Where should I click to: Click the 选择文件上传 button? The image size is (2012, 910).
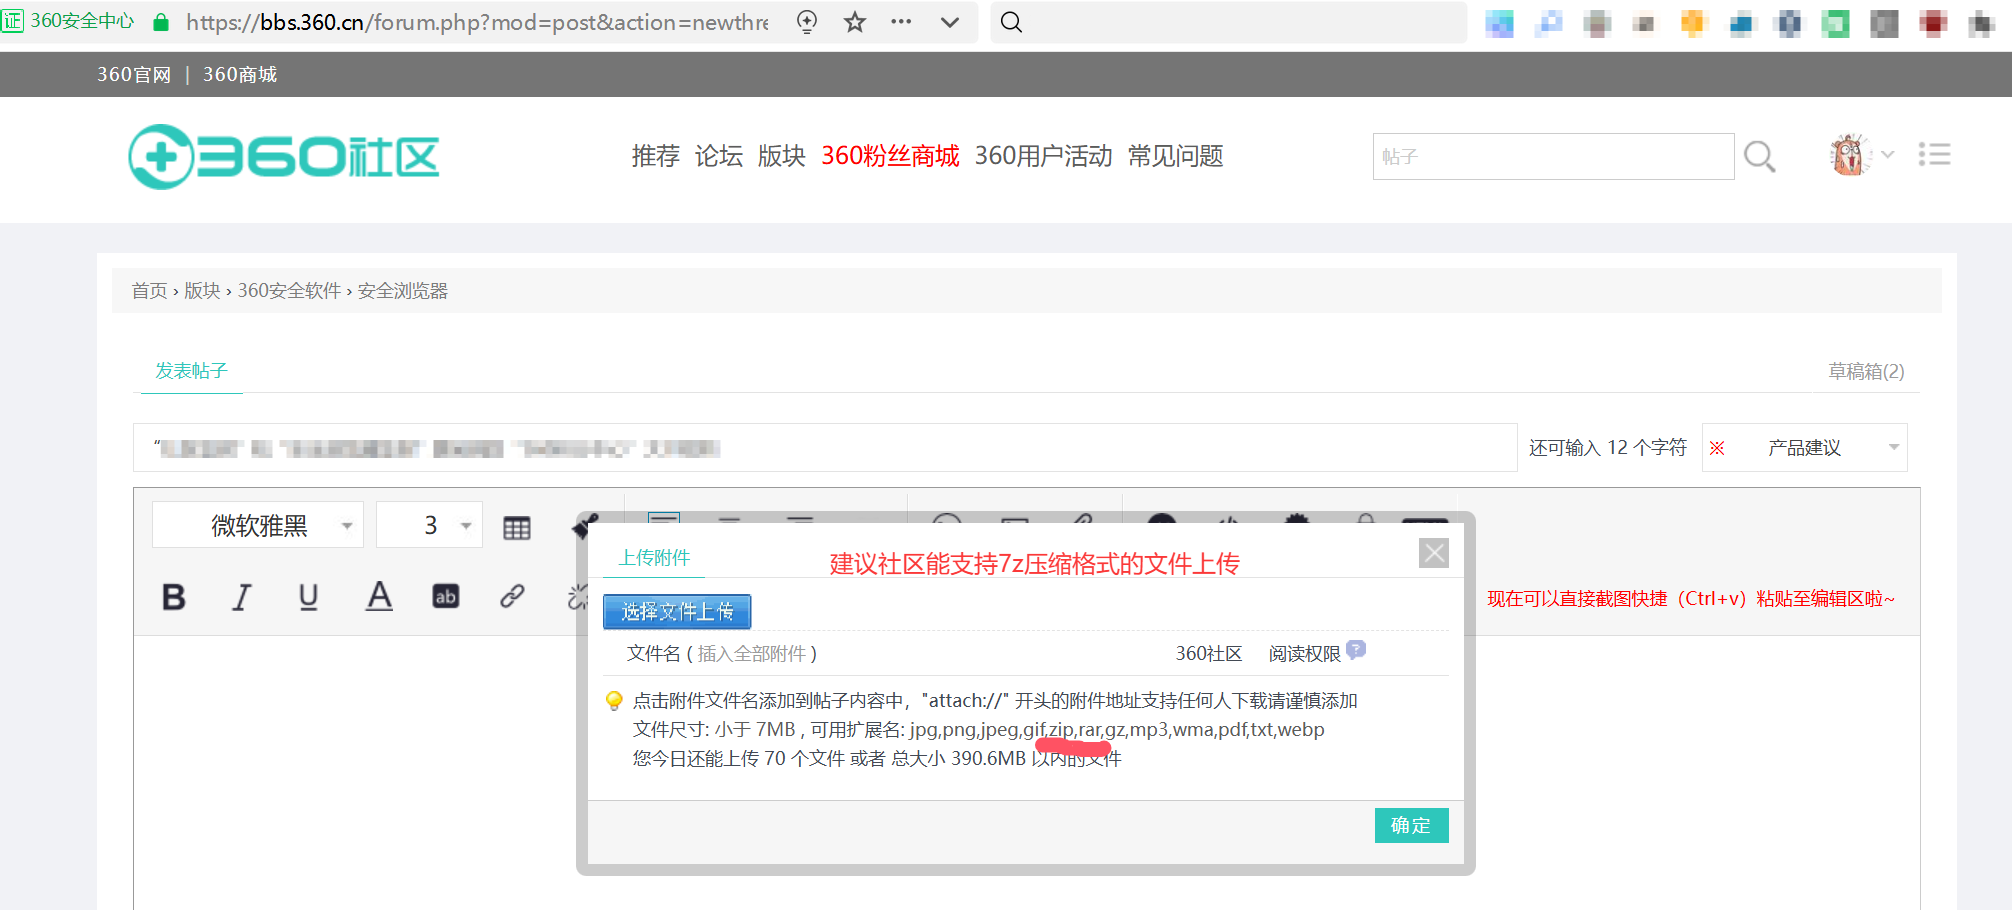point(677,611)
